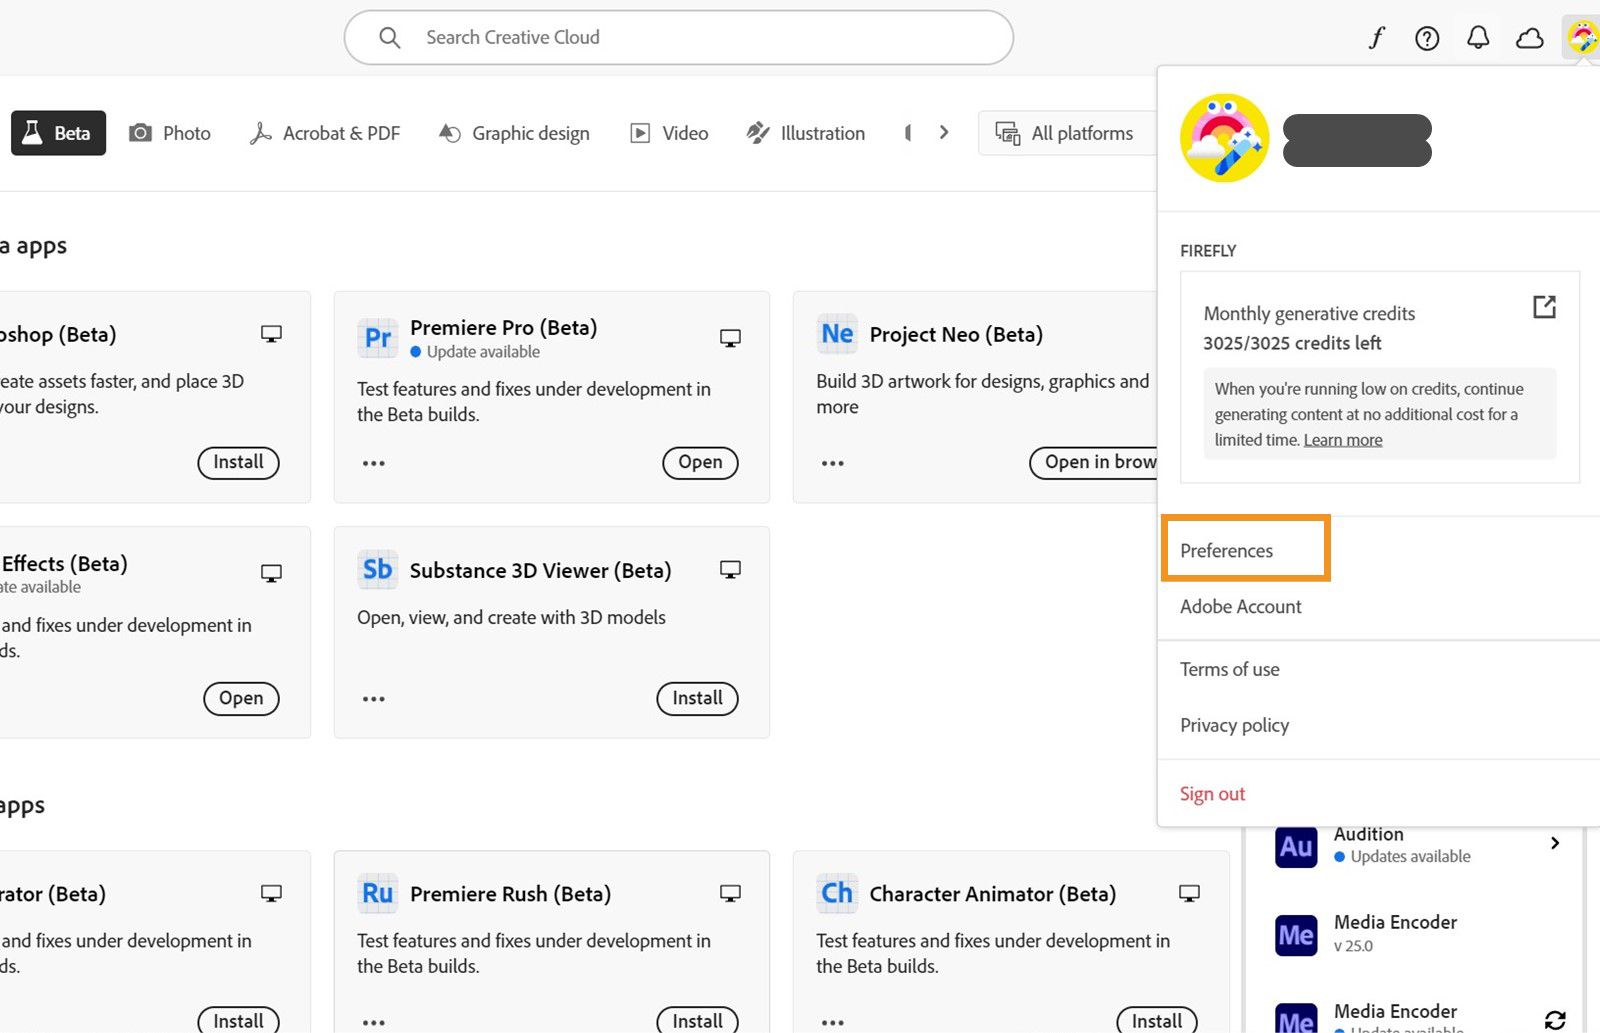Click the profile avatar in top bar
Image resolution: width=1600 pixels, height=1033 pixels.
coord(1582,38)
